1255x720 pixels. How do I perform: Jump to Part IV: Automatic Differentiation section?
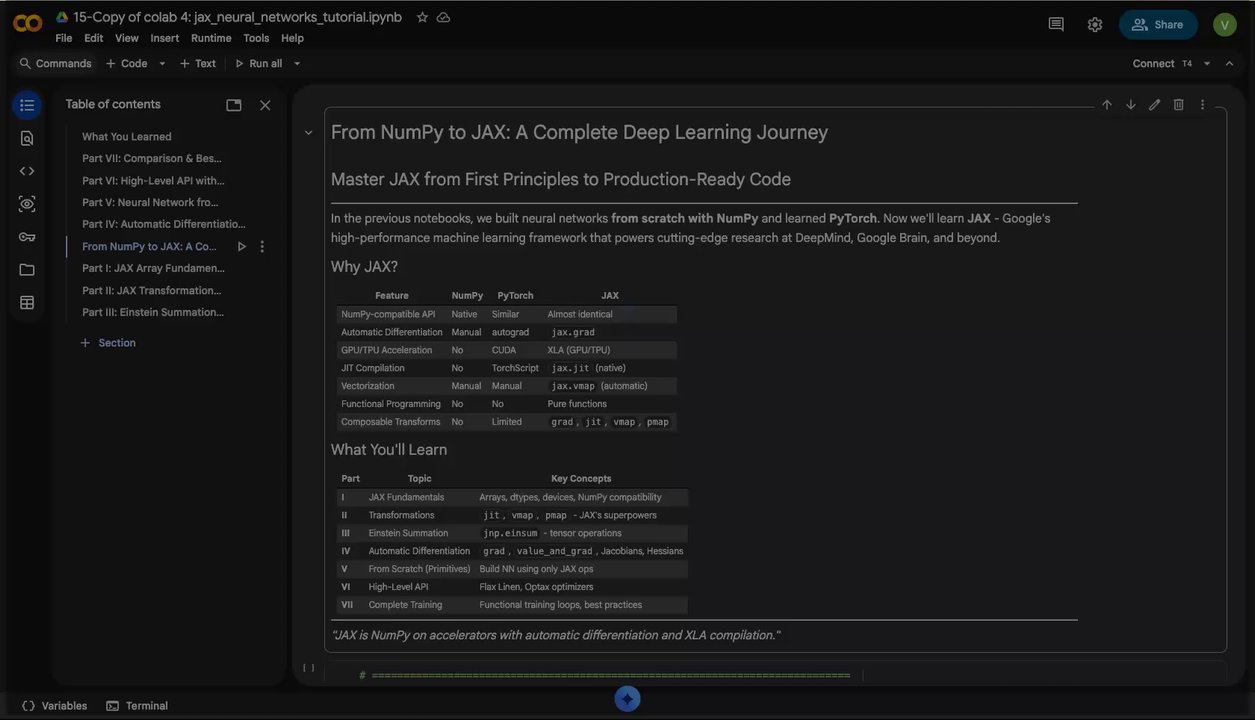164,224
